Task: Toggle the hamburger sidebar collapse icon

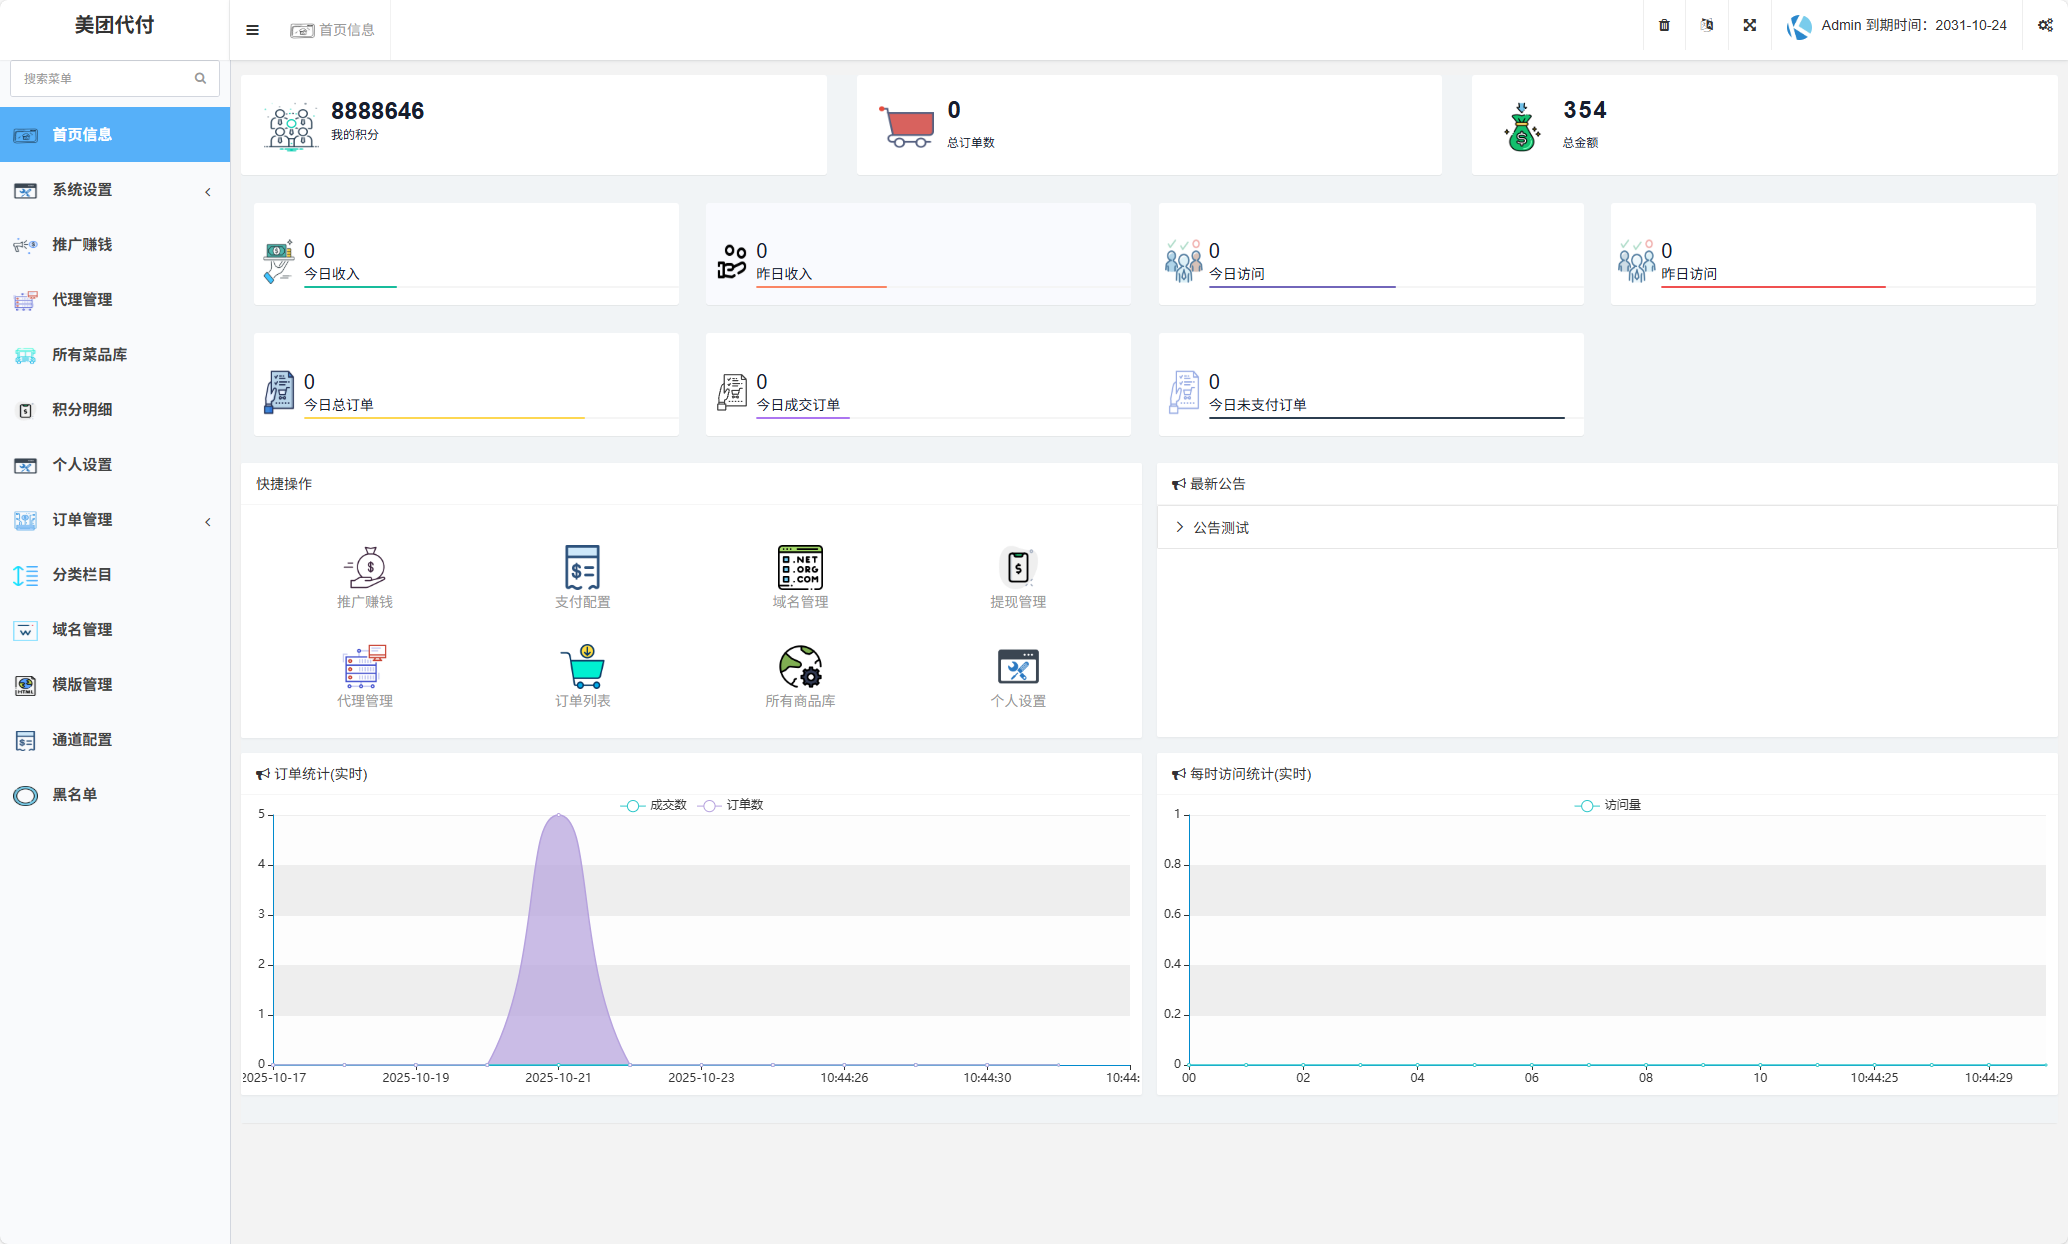Action: [x=252, y=30]
